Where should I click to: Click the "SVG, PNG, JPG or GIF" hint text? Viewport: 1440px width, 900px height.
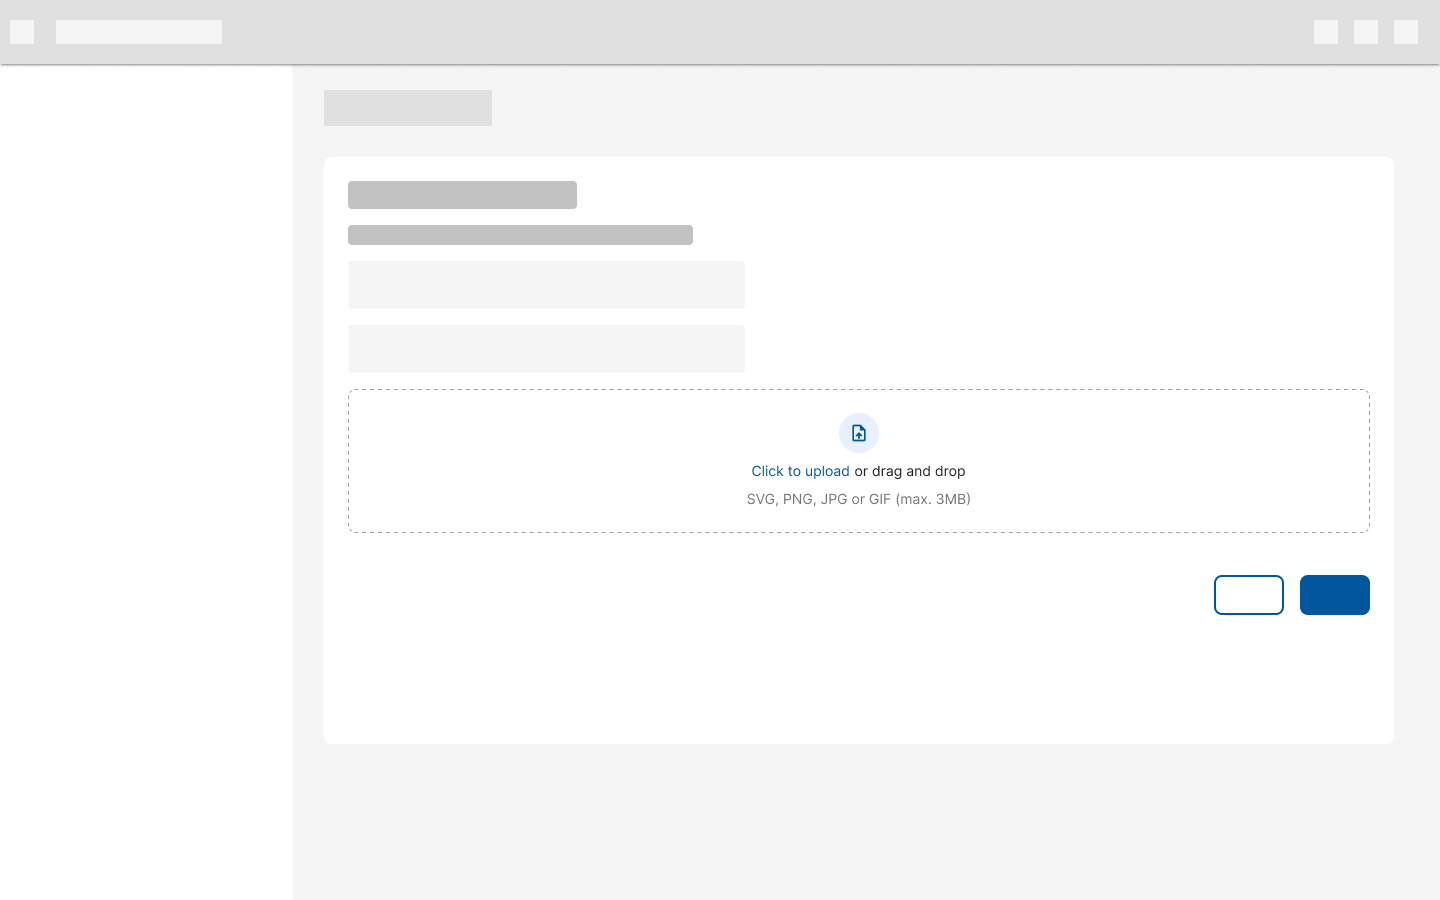tap(858, 499)
